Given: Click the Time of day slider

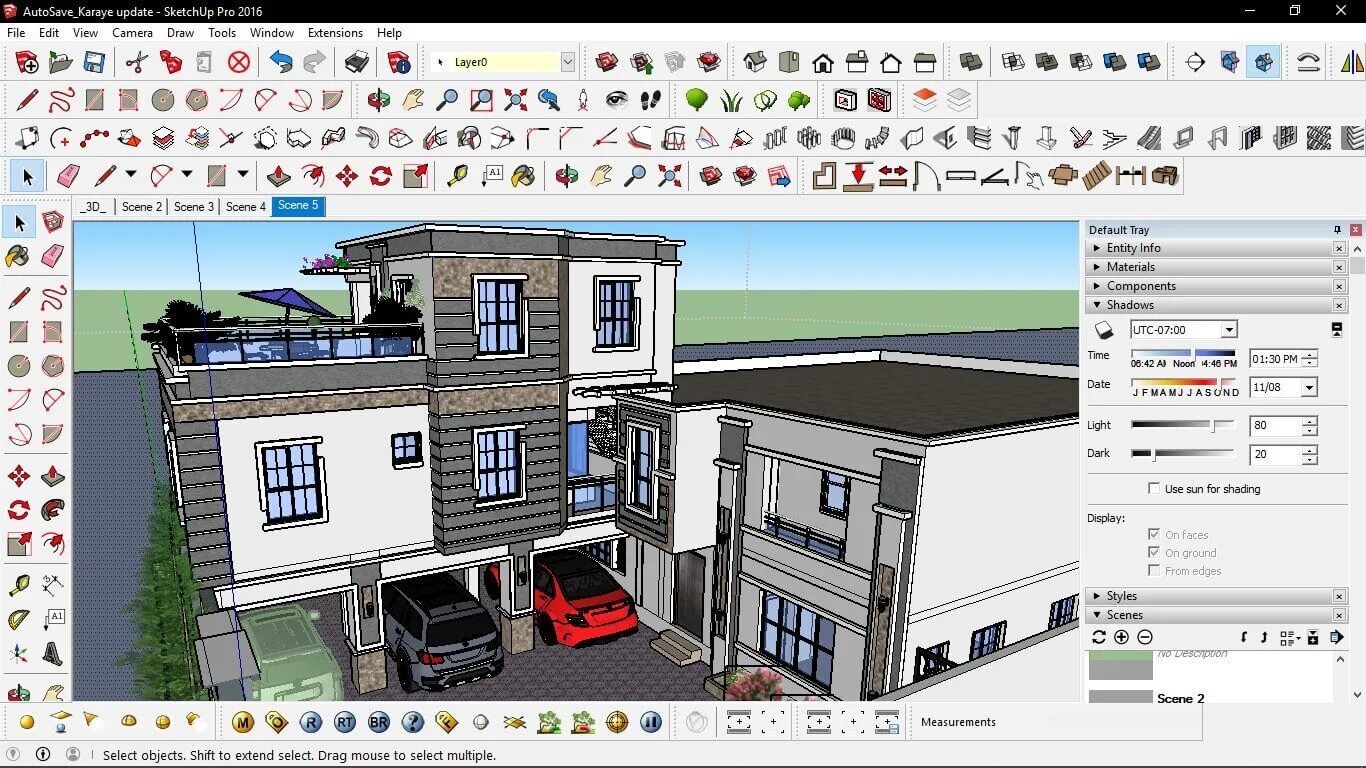Looking at the screenshot, I should tap(1184, 353).
